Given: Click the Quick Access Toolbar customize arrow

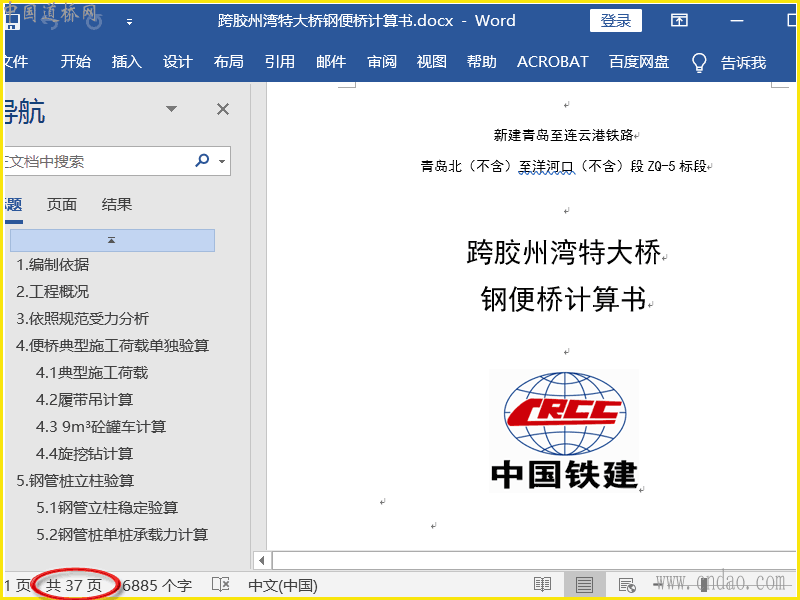Looking at the screenshot, I should [129, 22].
